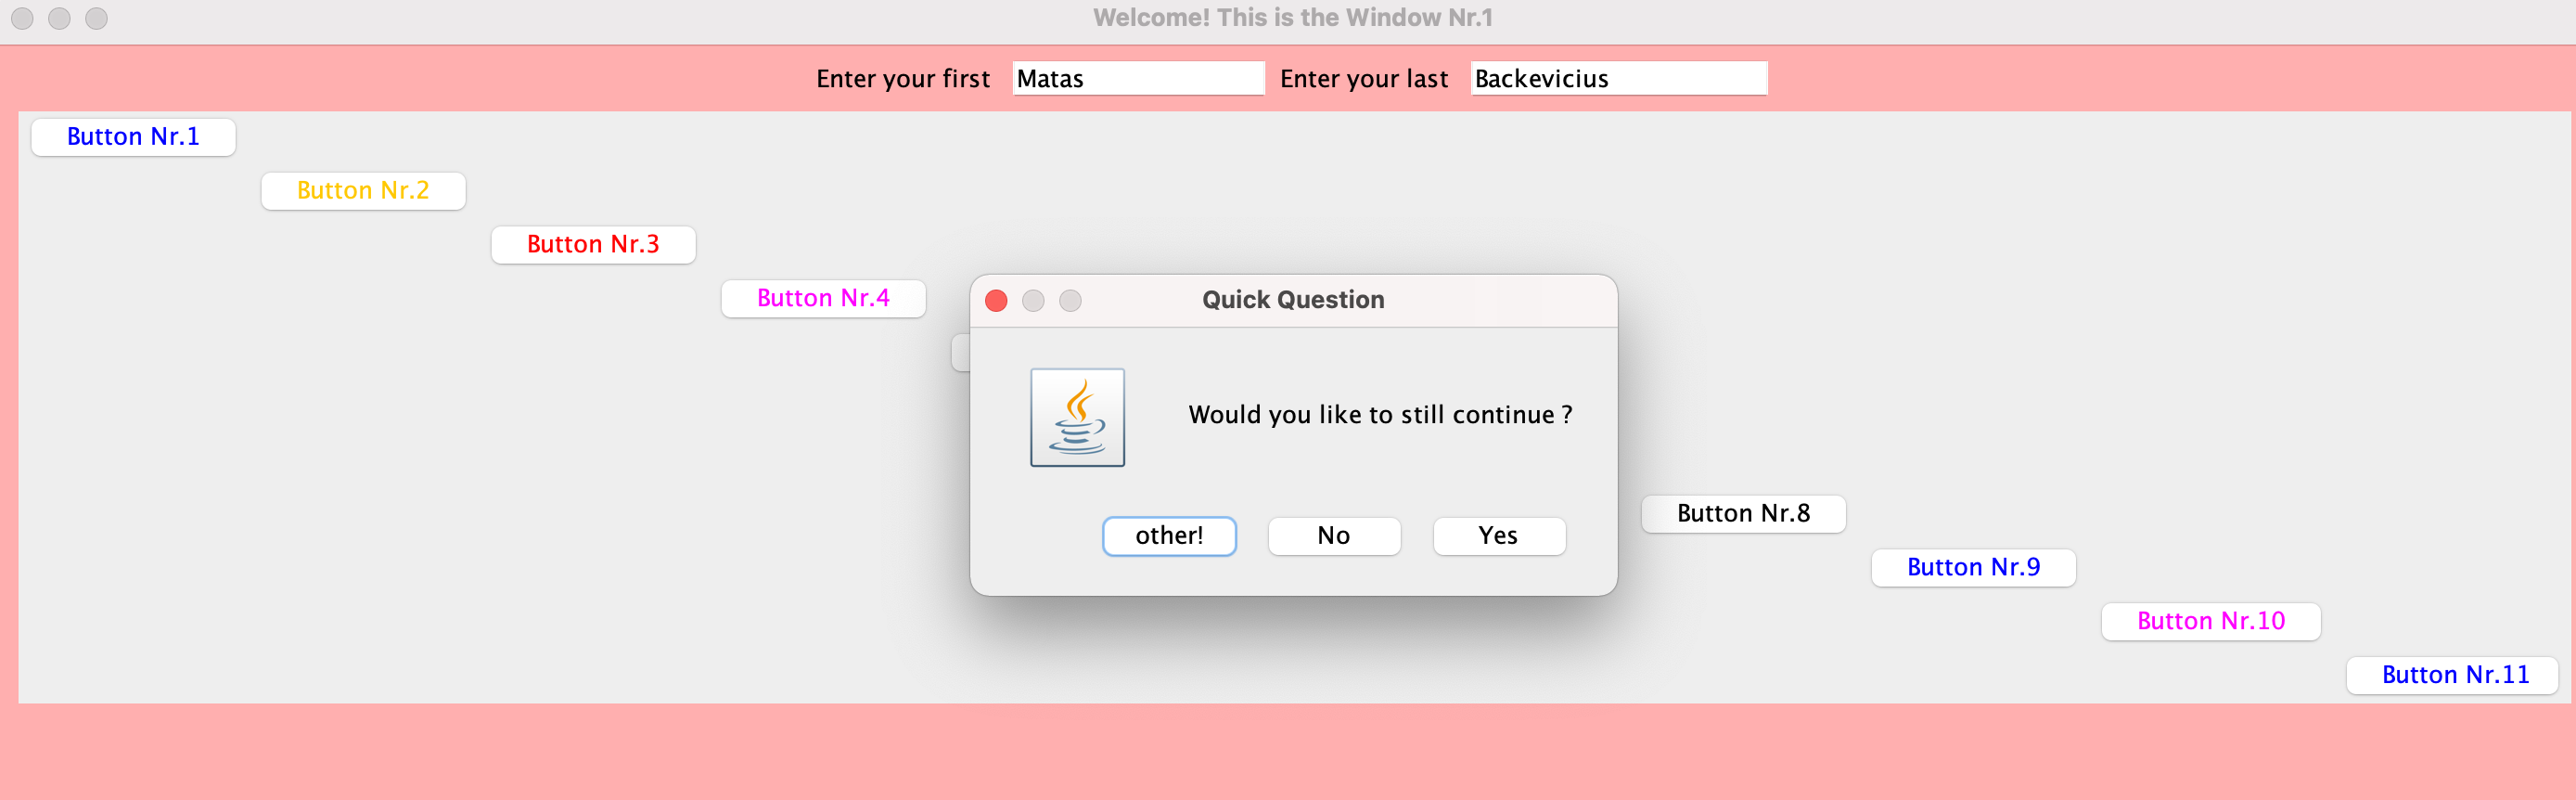Hit the magenta Button Nr.4

pyautogui.click(x=823, y=299)
